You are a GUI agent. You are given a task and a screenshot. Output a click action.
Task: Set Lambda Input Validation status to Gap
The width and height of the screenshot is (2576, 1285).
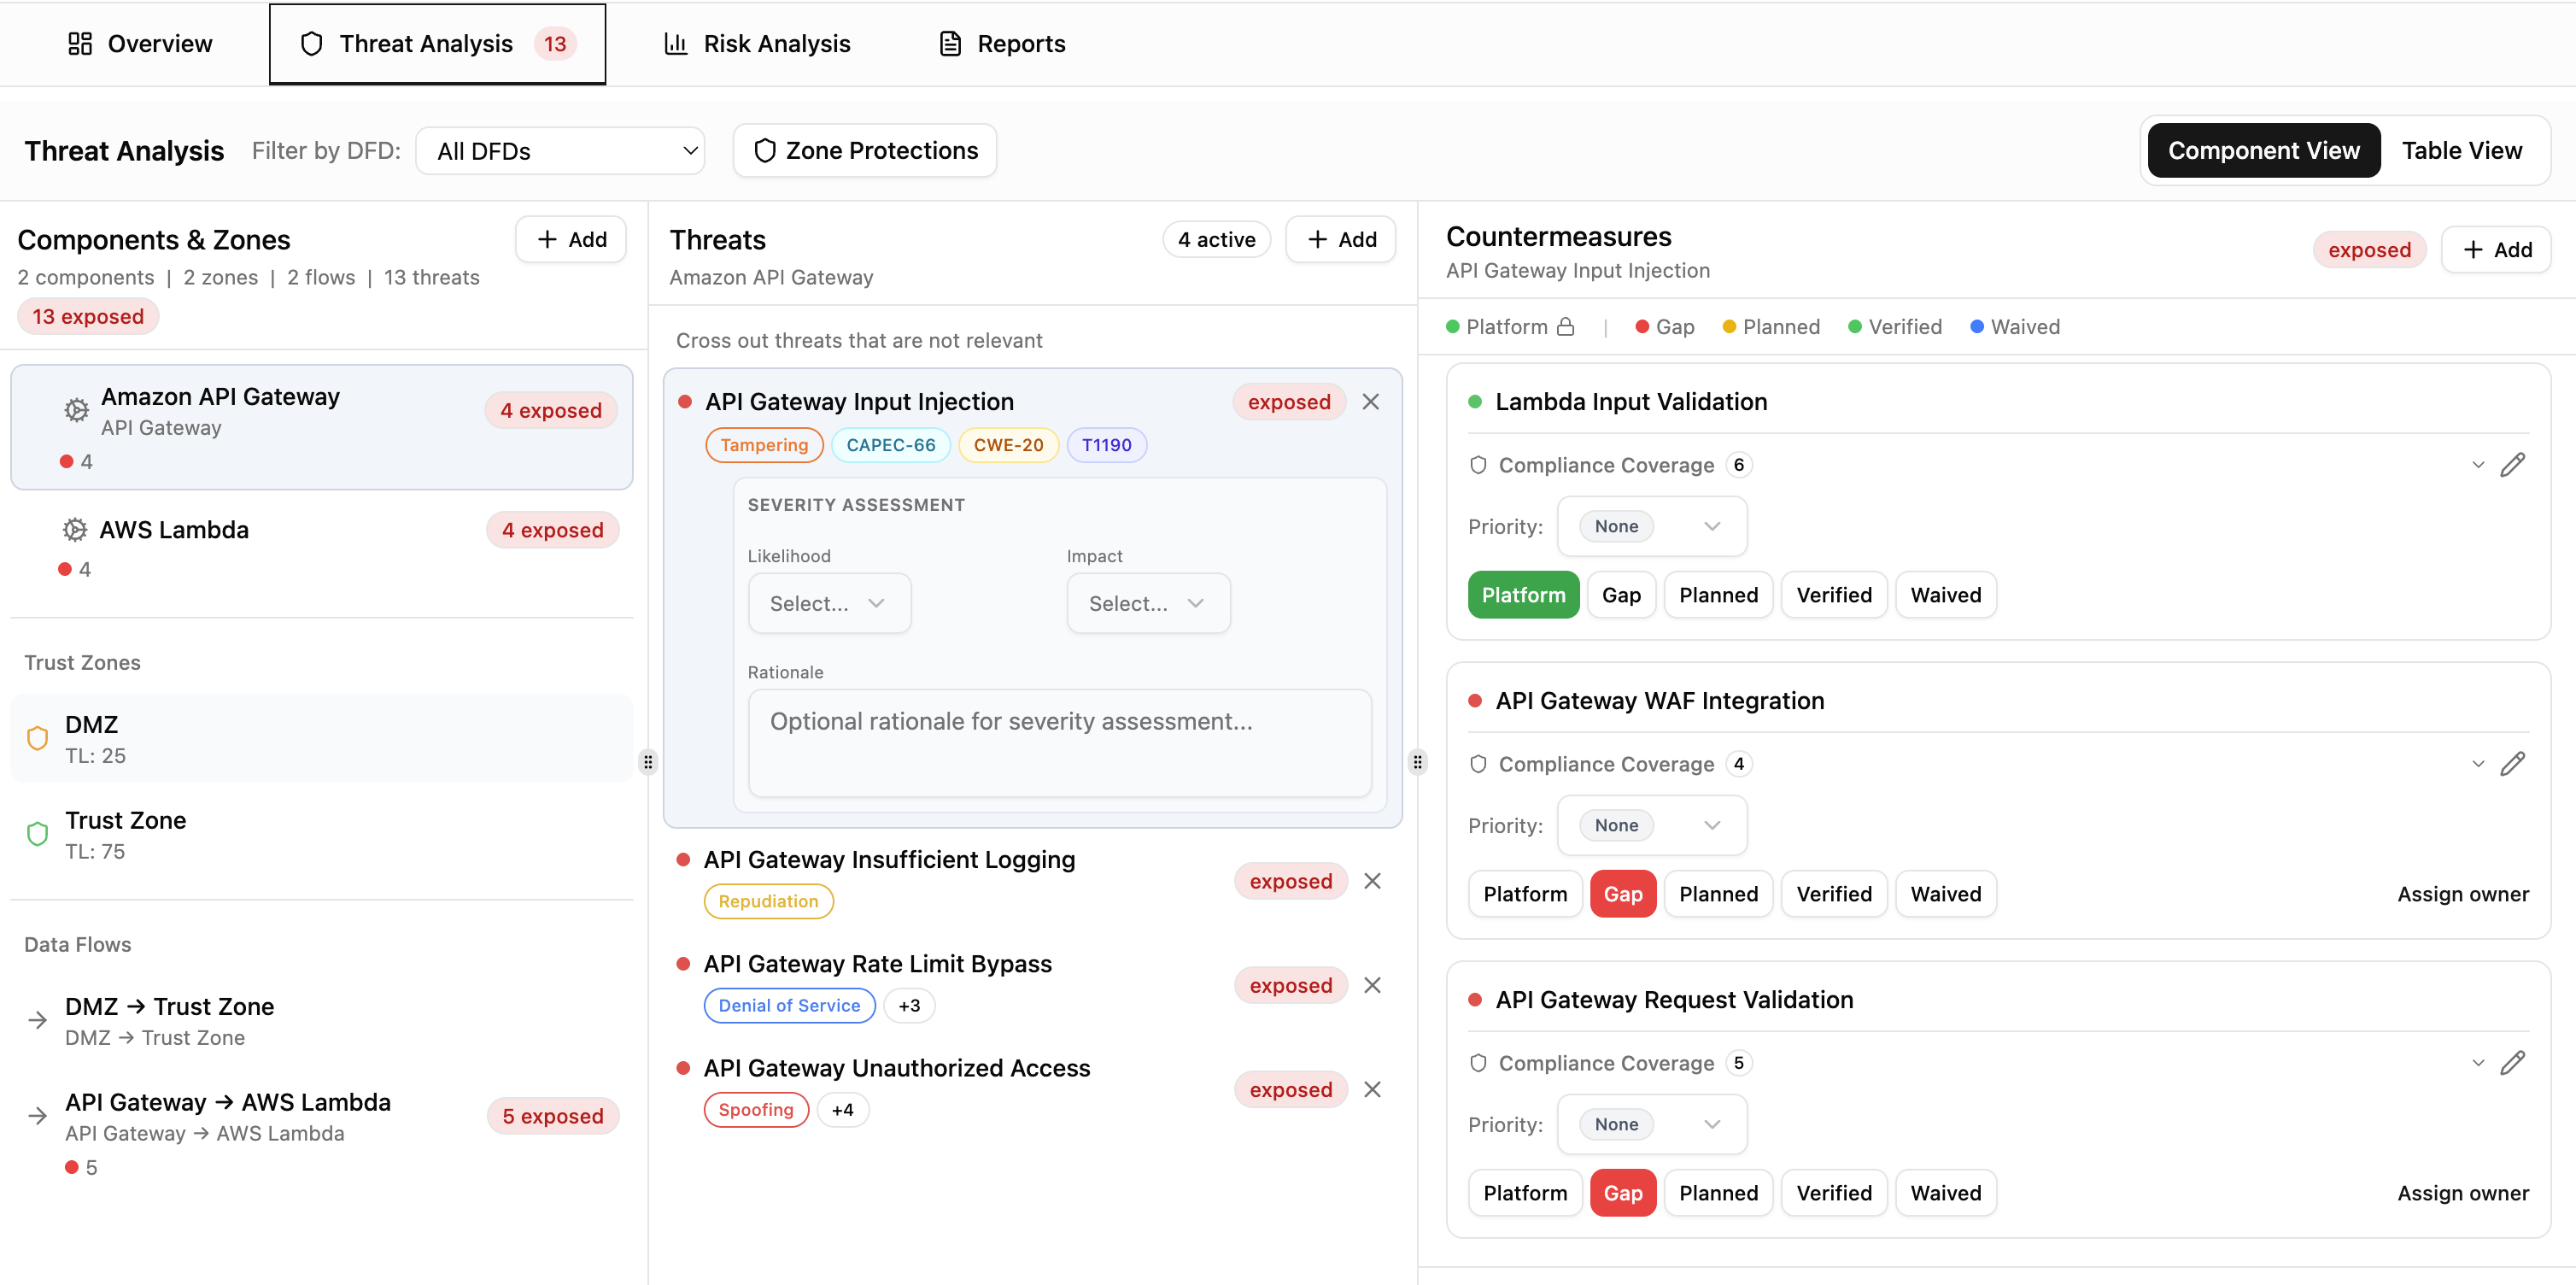point(1621,594)
